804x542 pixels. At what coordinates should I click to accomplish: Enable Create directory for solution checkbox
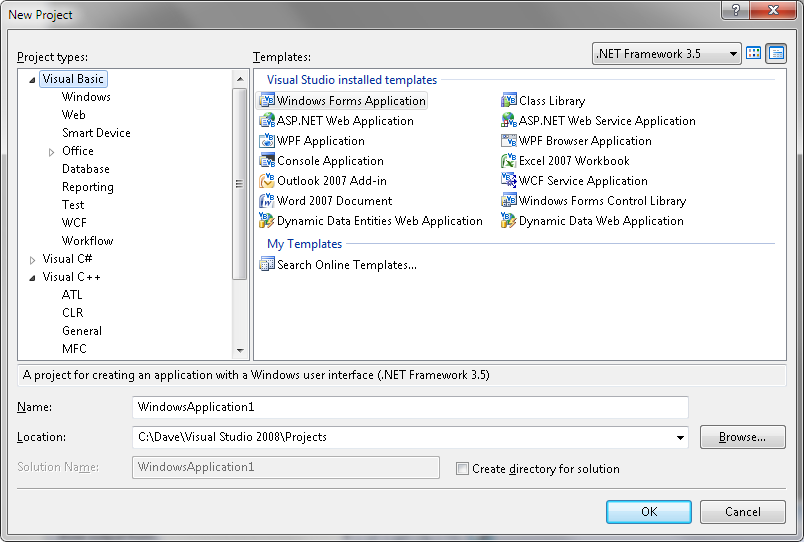tap(462, 468)
